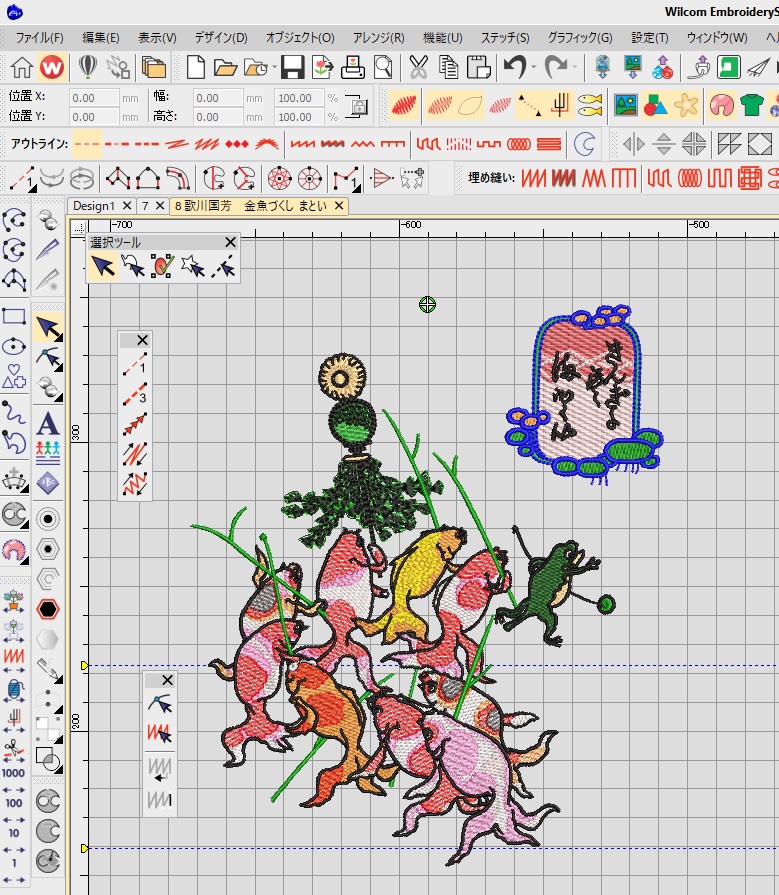Click the Redo arrow
The image size is (779, 895).
(x=555, y=67)
